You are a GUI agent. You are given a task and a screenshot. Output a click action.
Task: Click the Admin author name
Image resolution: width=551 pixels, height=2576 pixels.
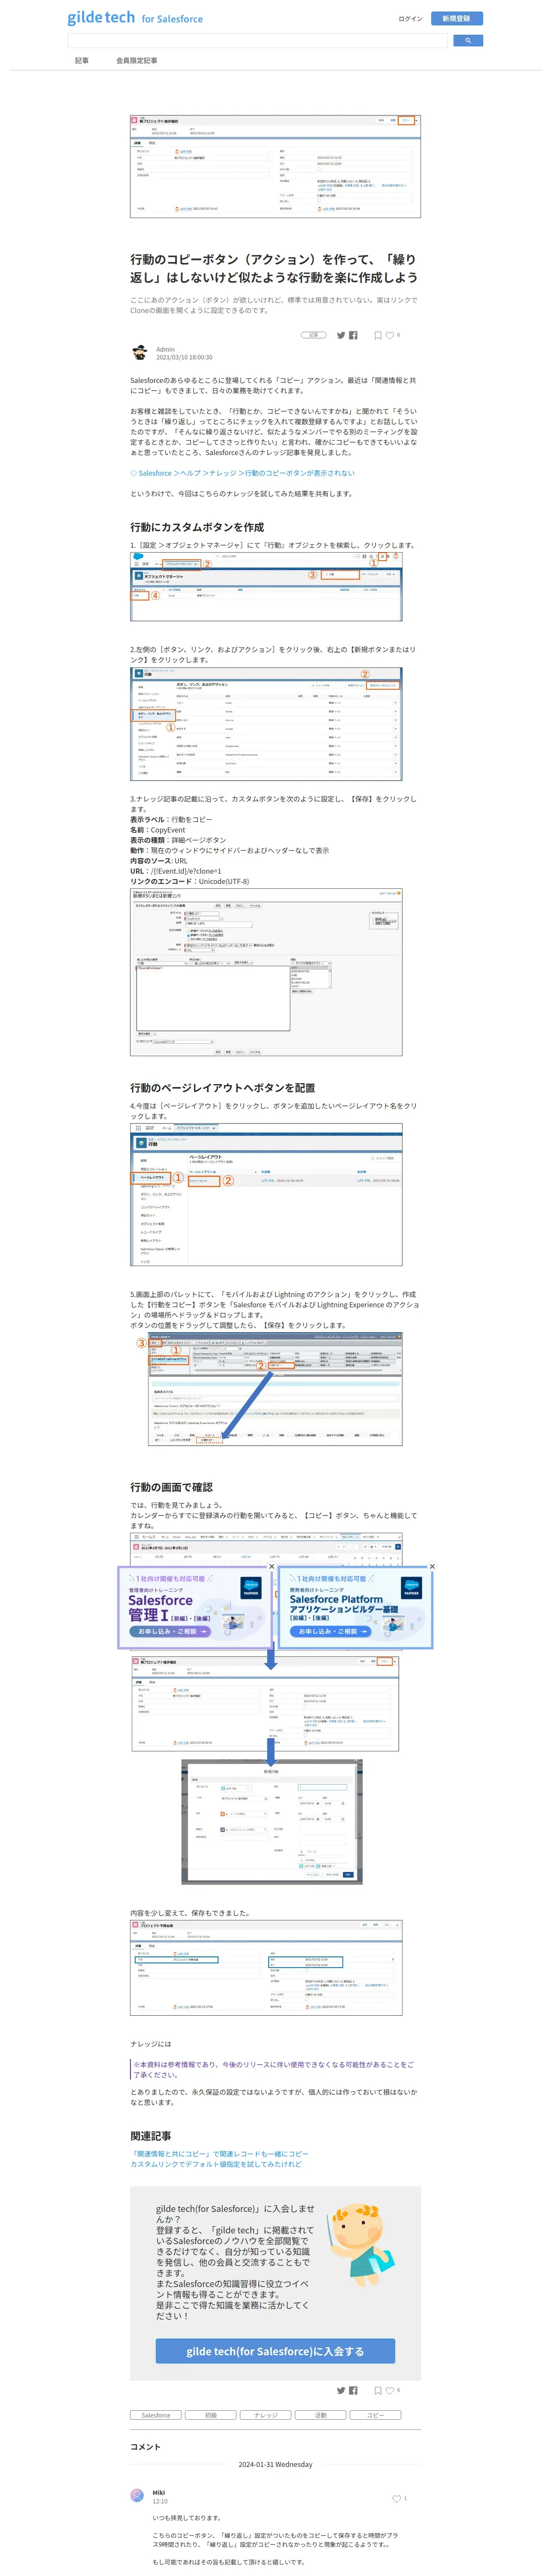(165, 349)
